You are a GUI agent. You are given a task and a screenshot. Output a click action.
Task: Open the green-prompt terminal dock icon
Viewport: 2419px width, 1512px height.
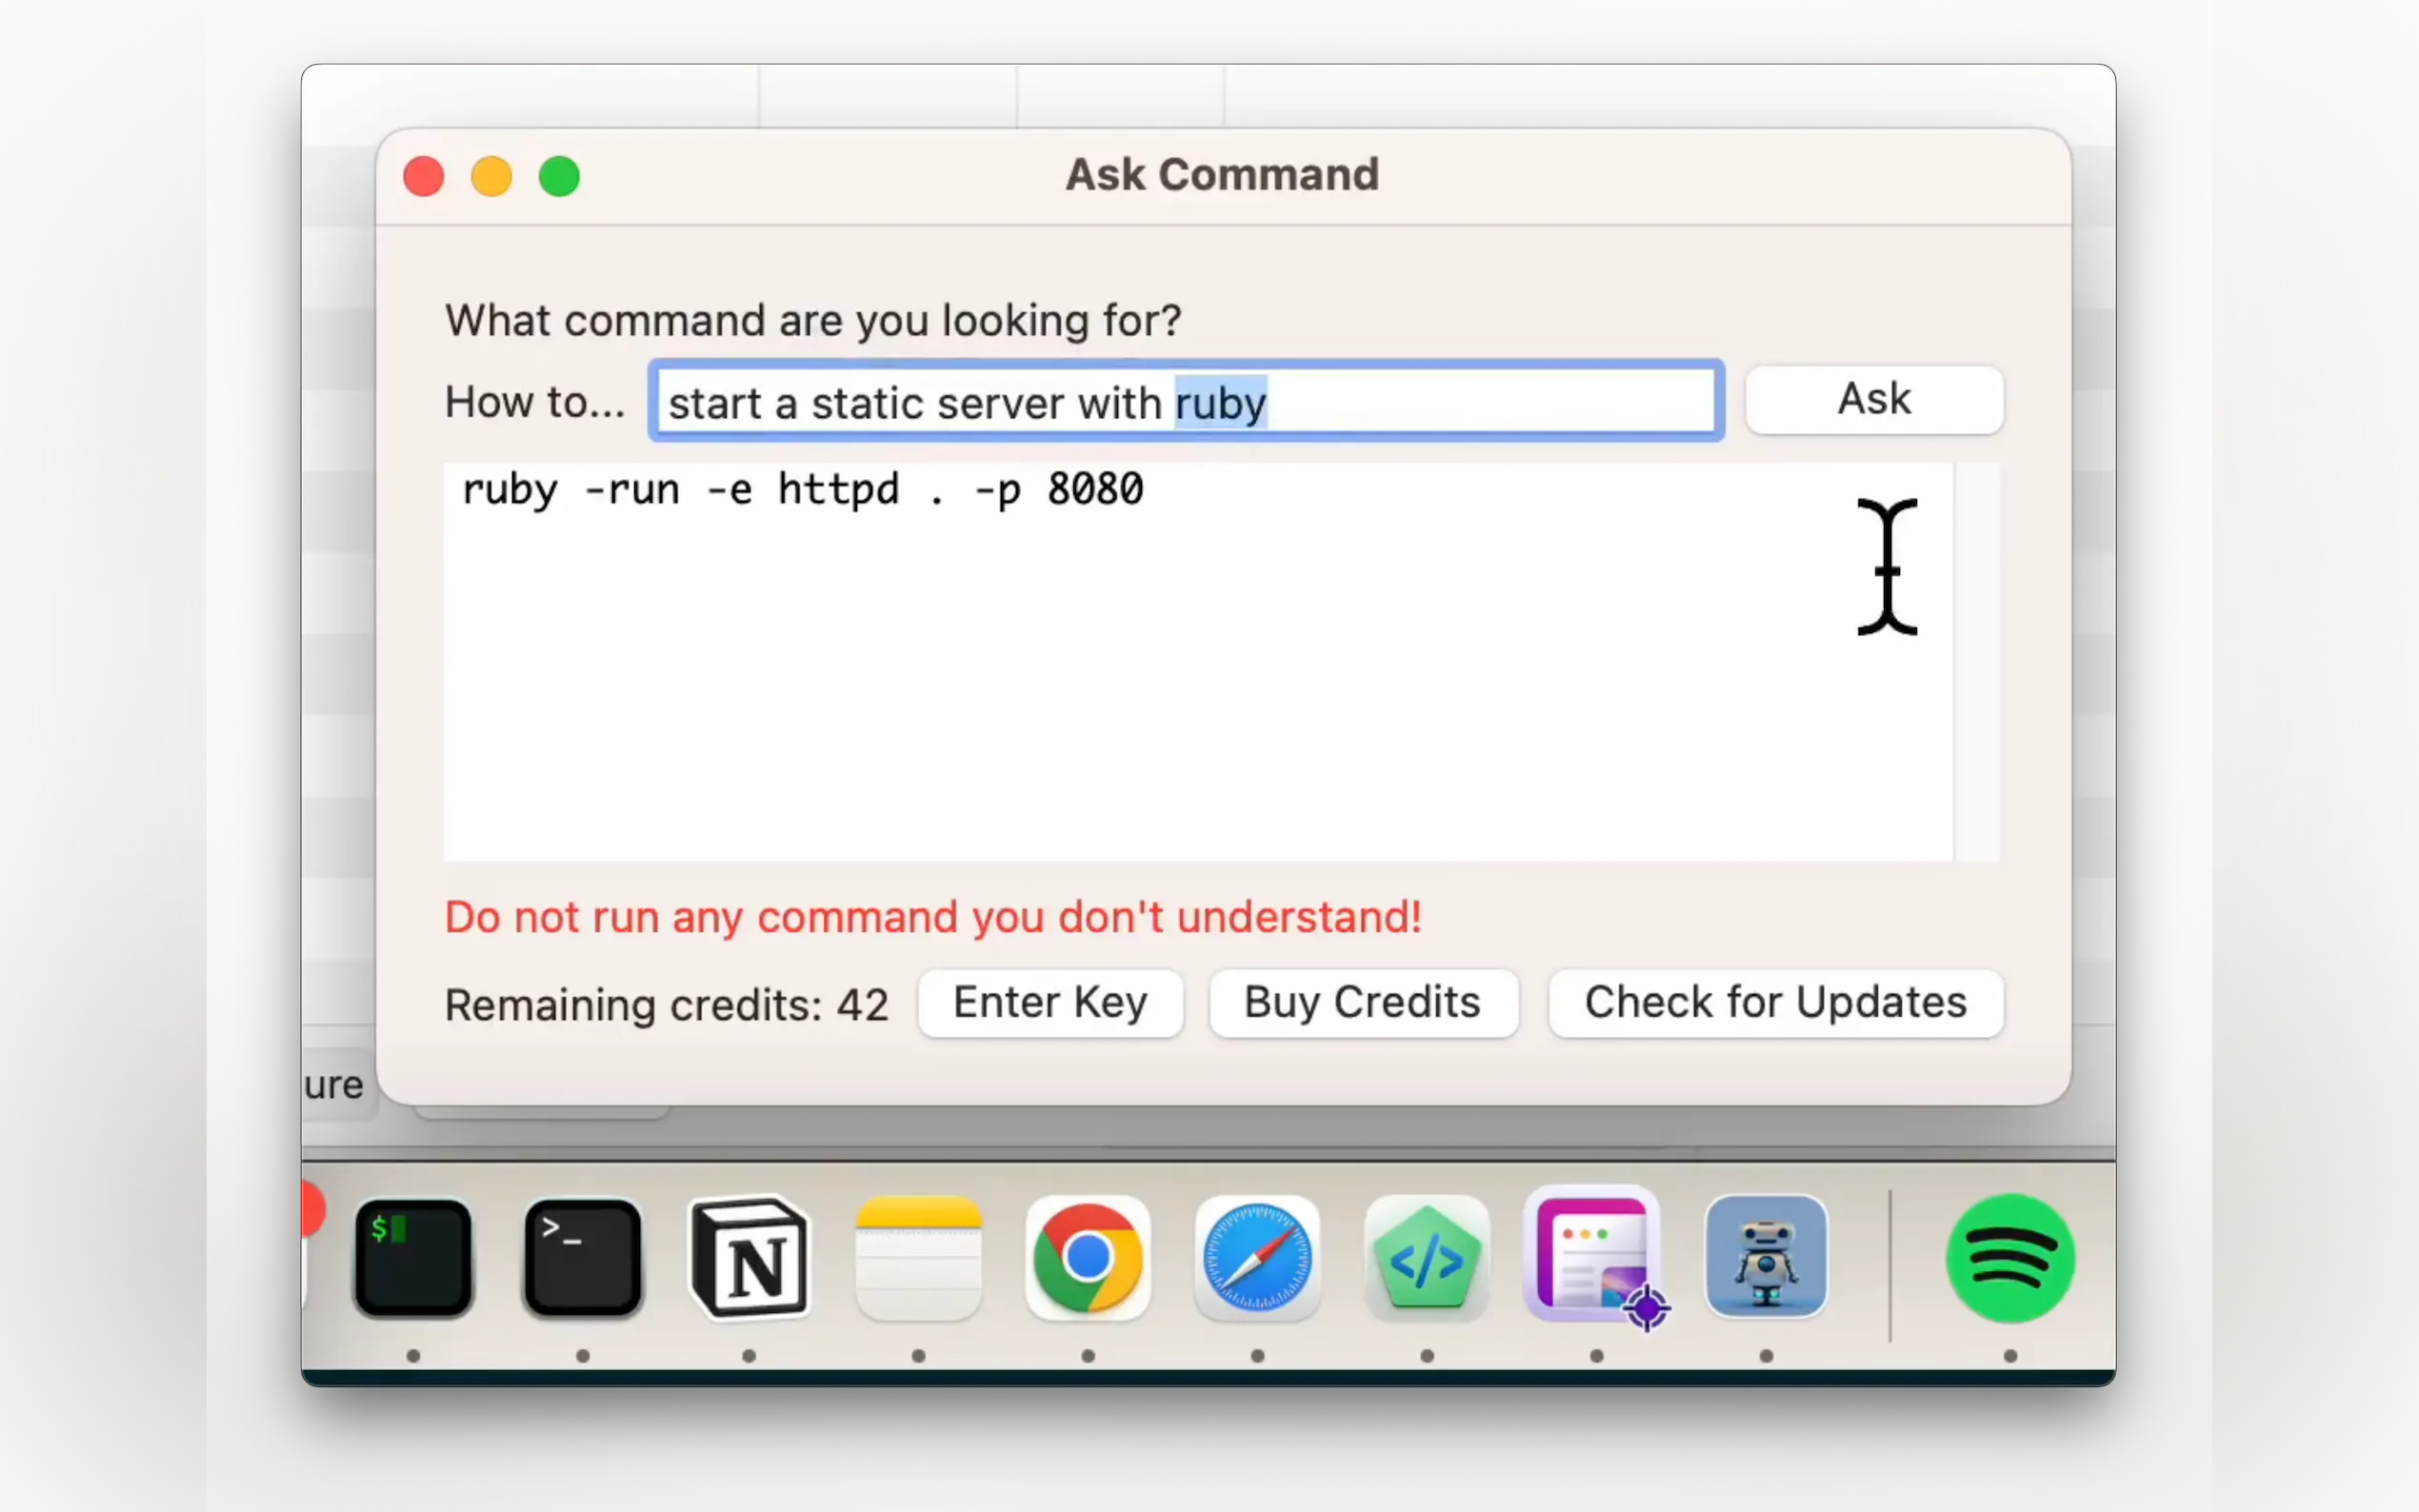(x=413, y=1258)
